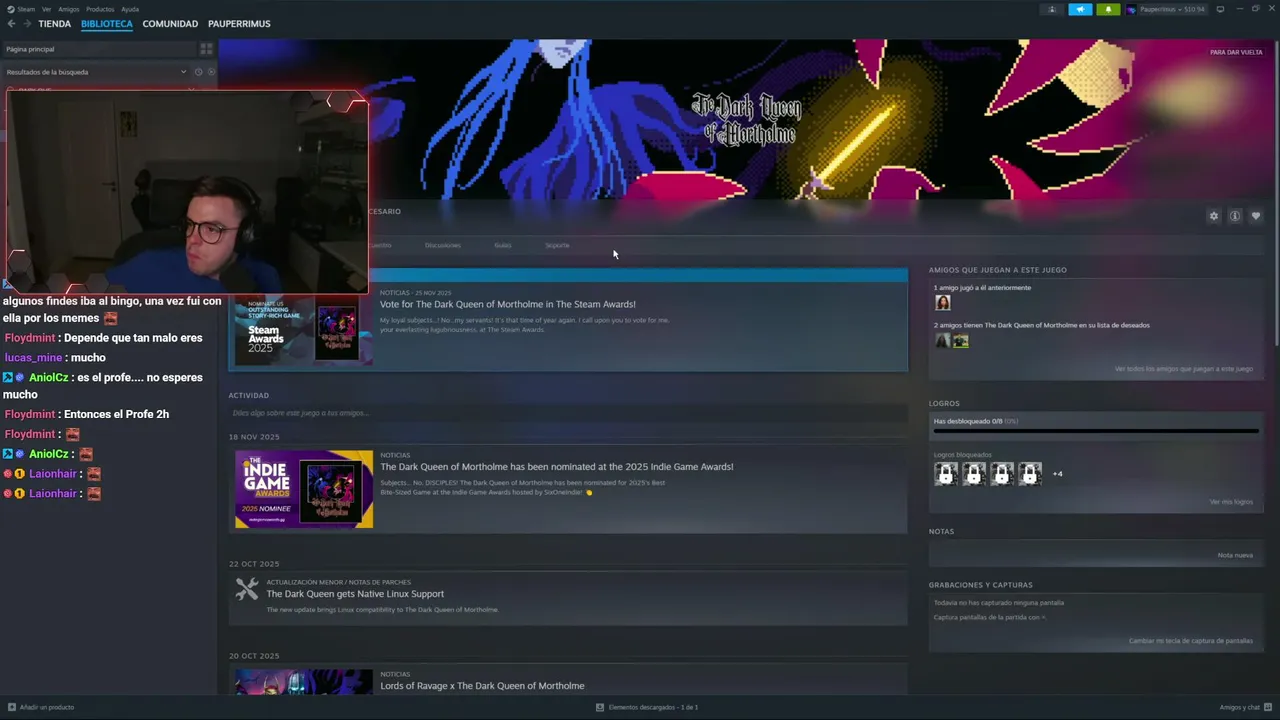Click the first locked achievement icon
Screen dimensions: 1280x720
(x=946, y=474)
